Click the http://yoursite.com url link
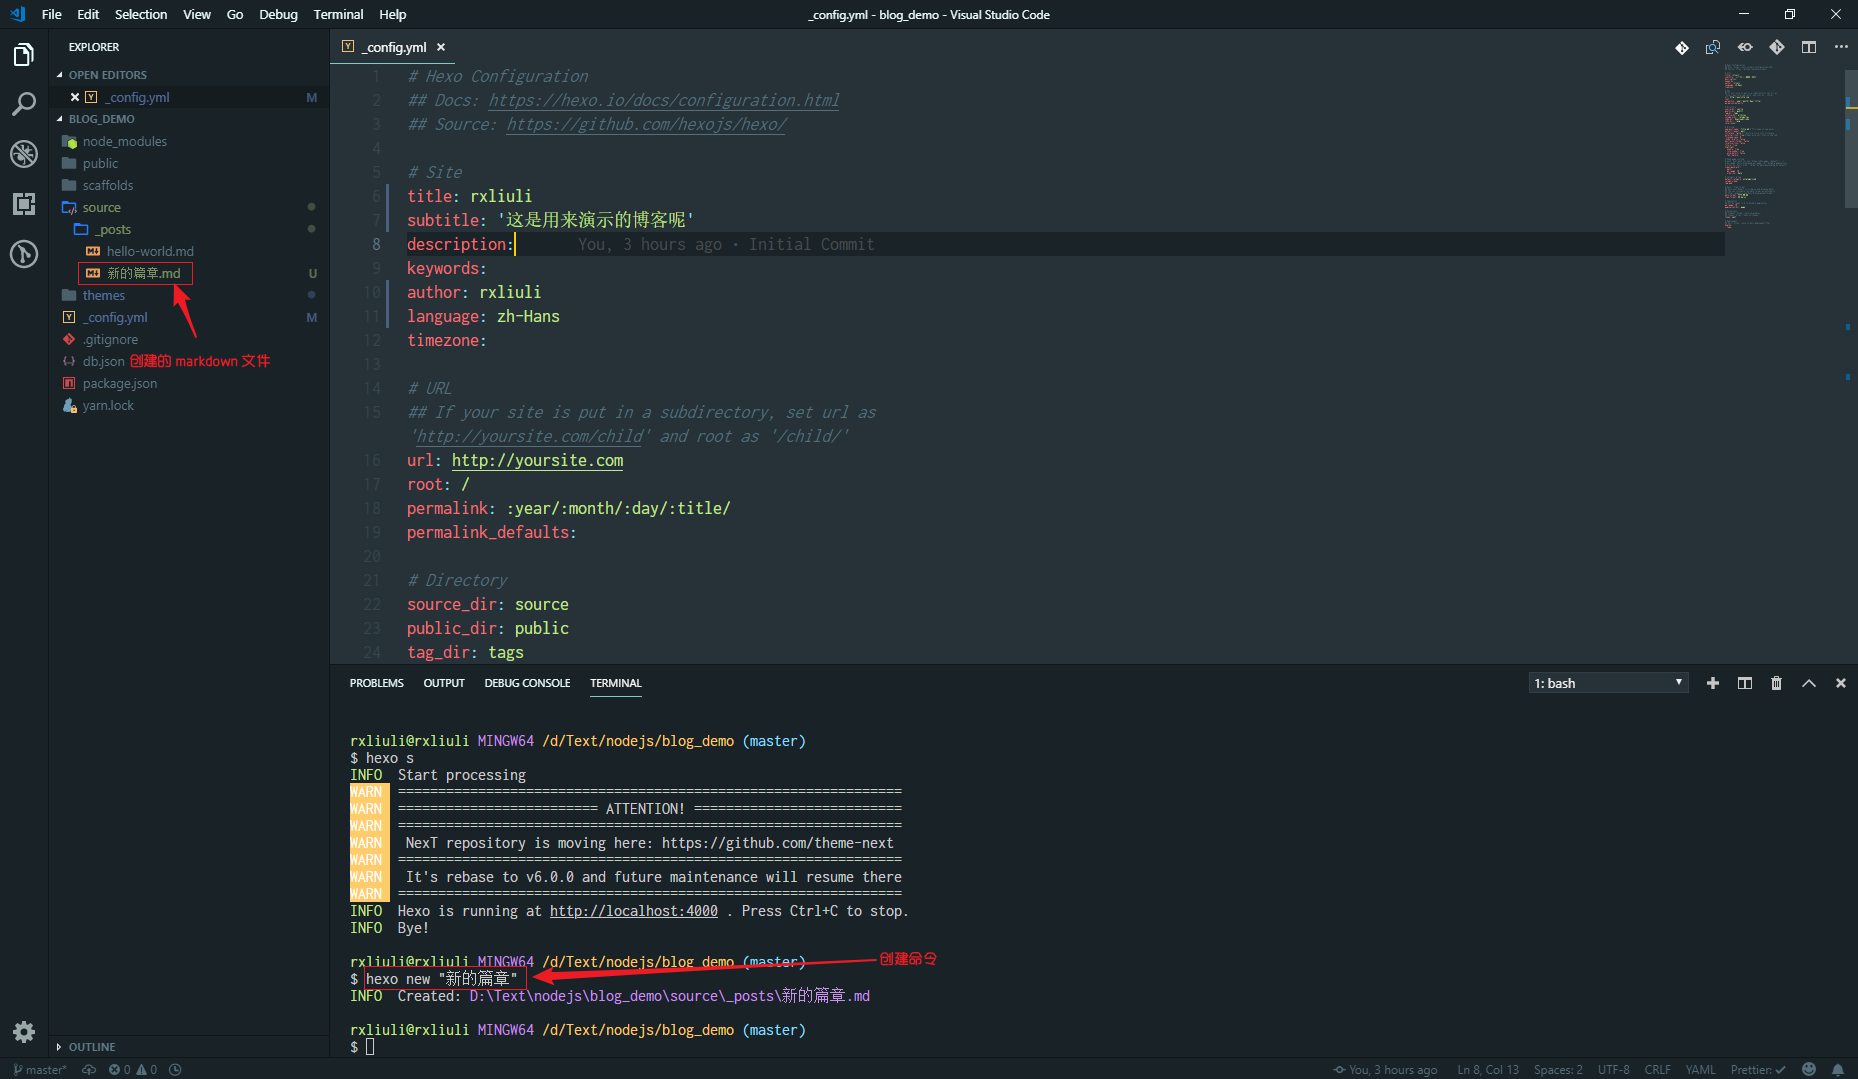Screen dimensions: 1858x1079 tap(537, 460)
